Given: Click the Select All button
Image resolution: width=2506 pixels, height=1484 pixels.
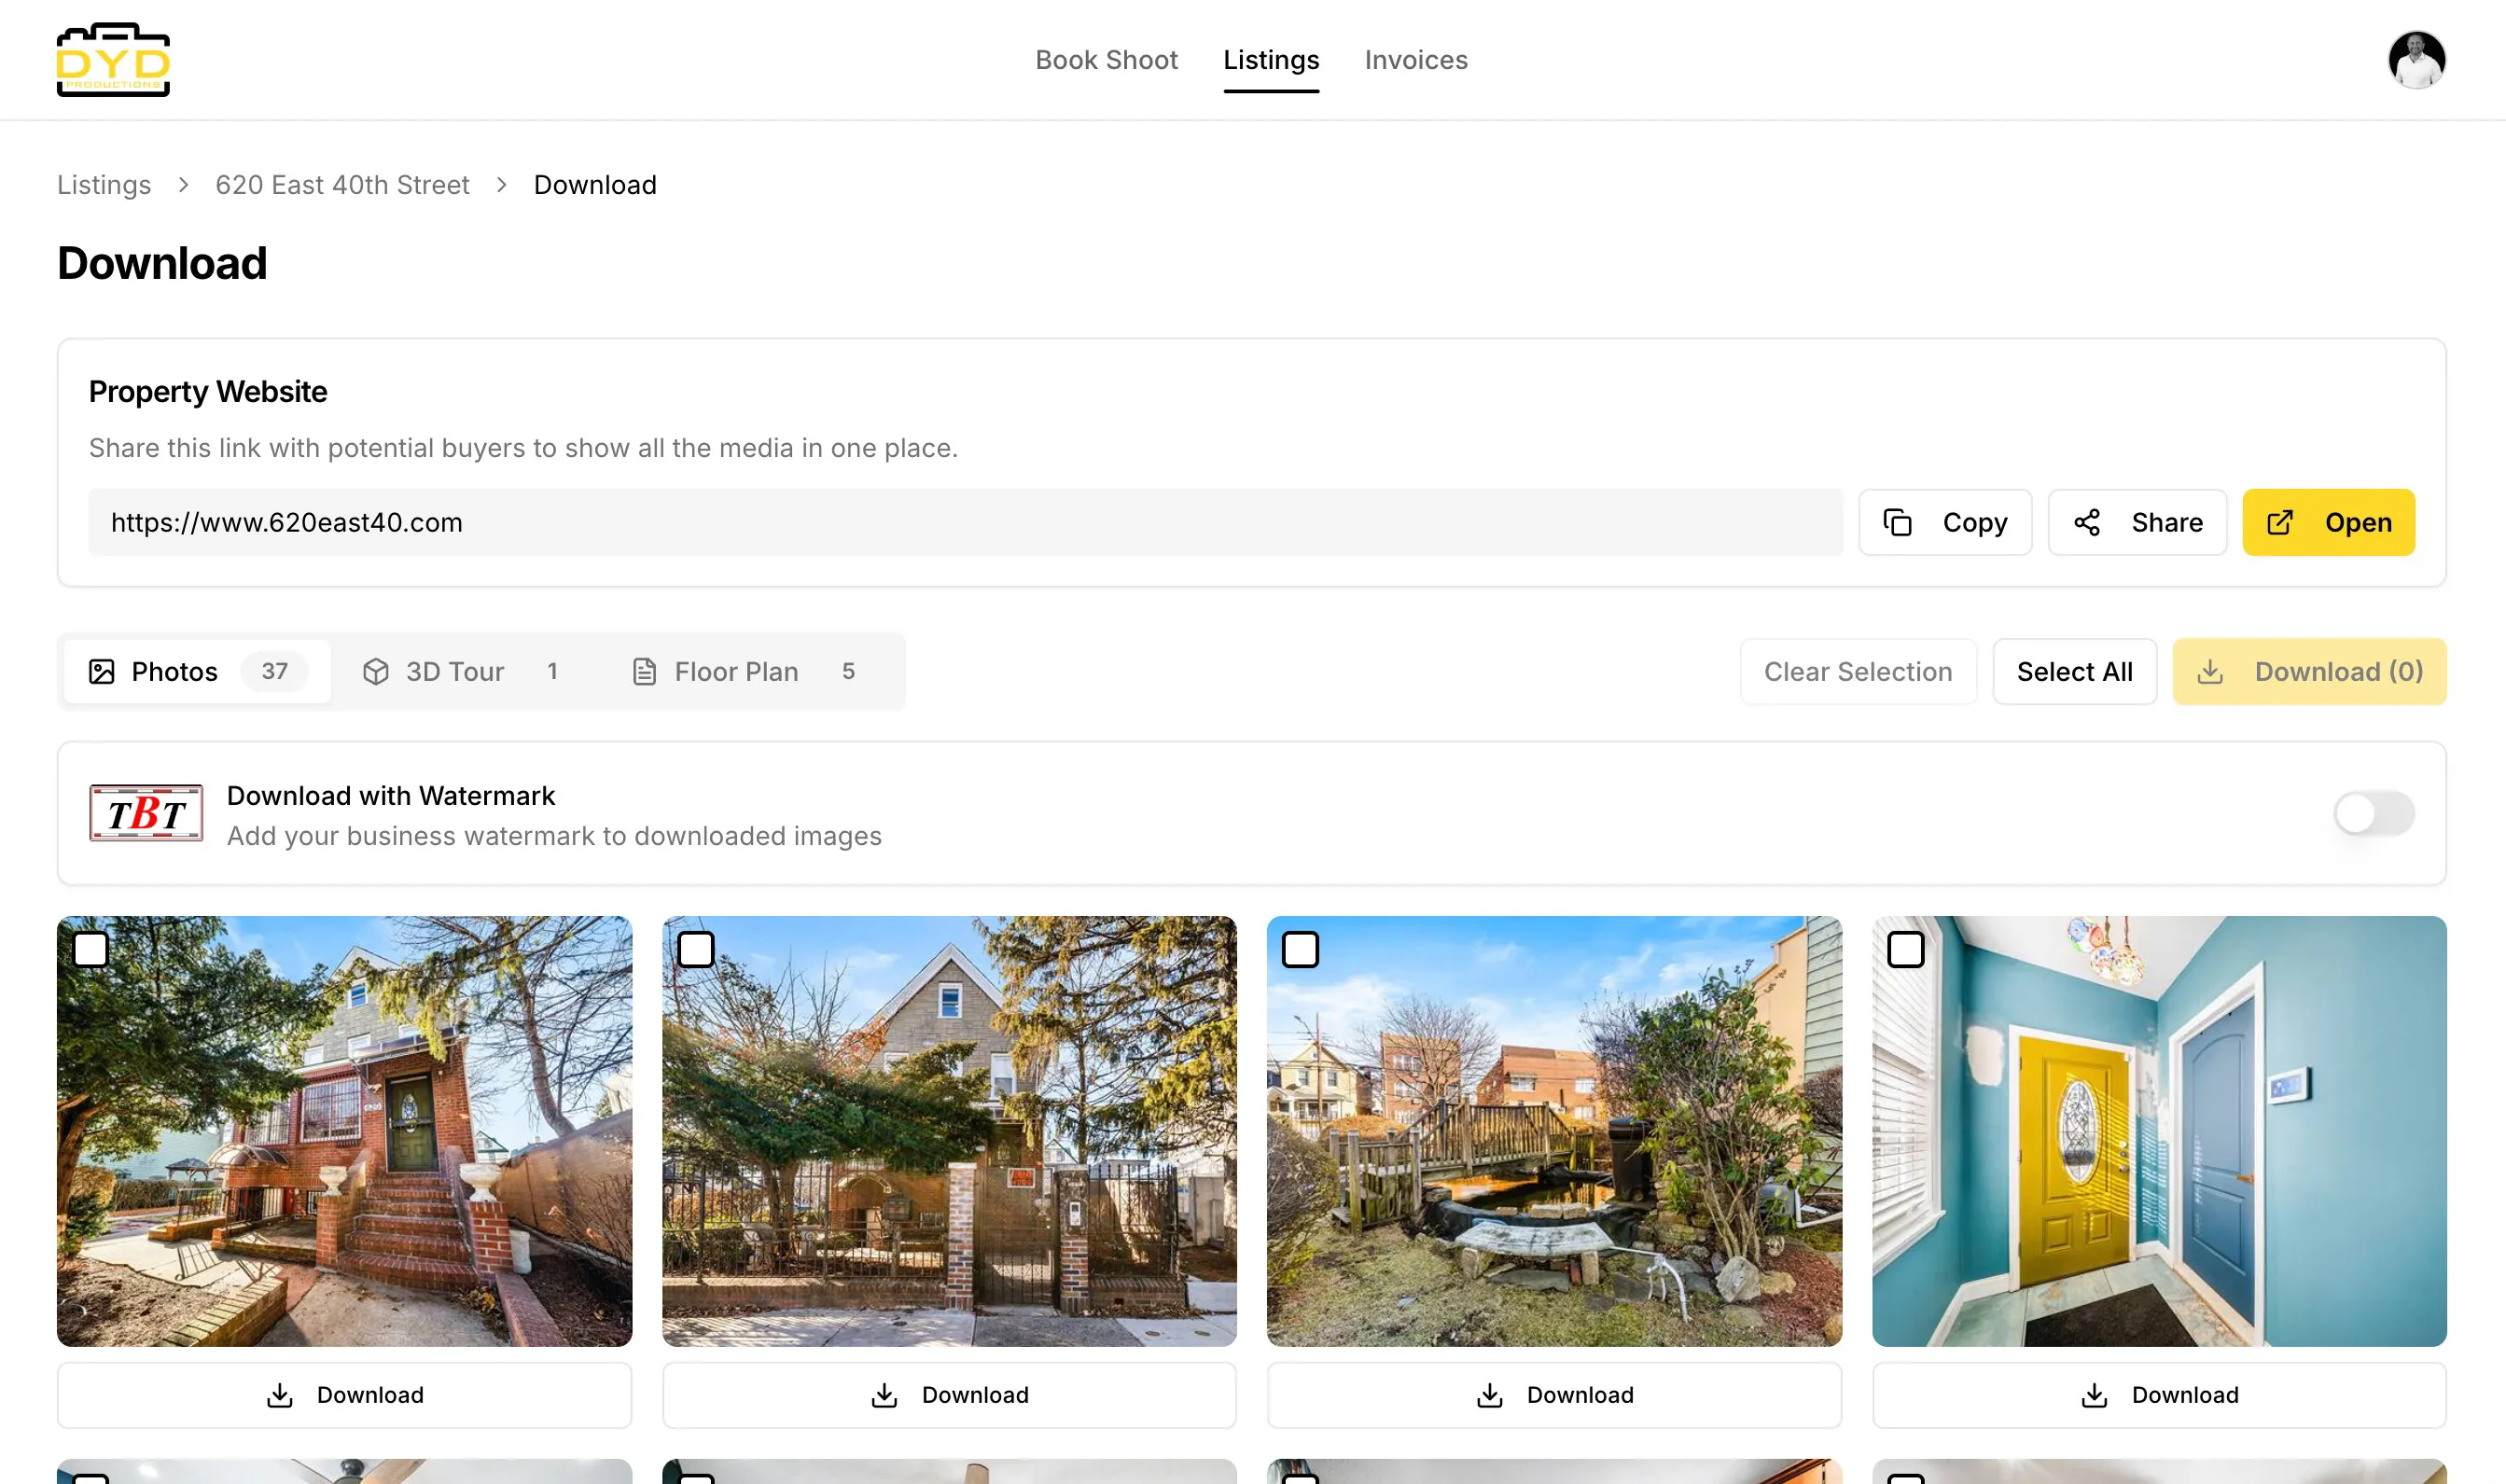Looking at the screenshot, I should tap(2074, 671).
